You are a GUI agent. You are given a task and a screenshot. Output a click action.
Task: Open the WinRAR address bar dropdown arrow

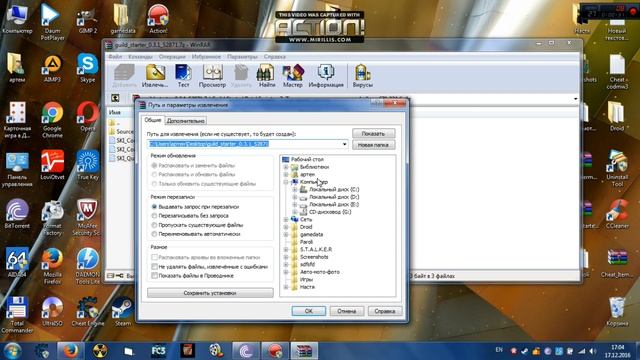pyautogui.click(x=576, y=98)
